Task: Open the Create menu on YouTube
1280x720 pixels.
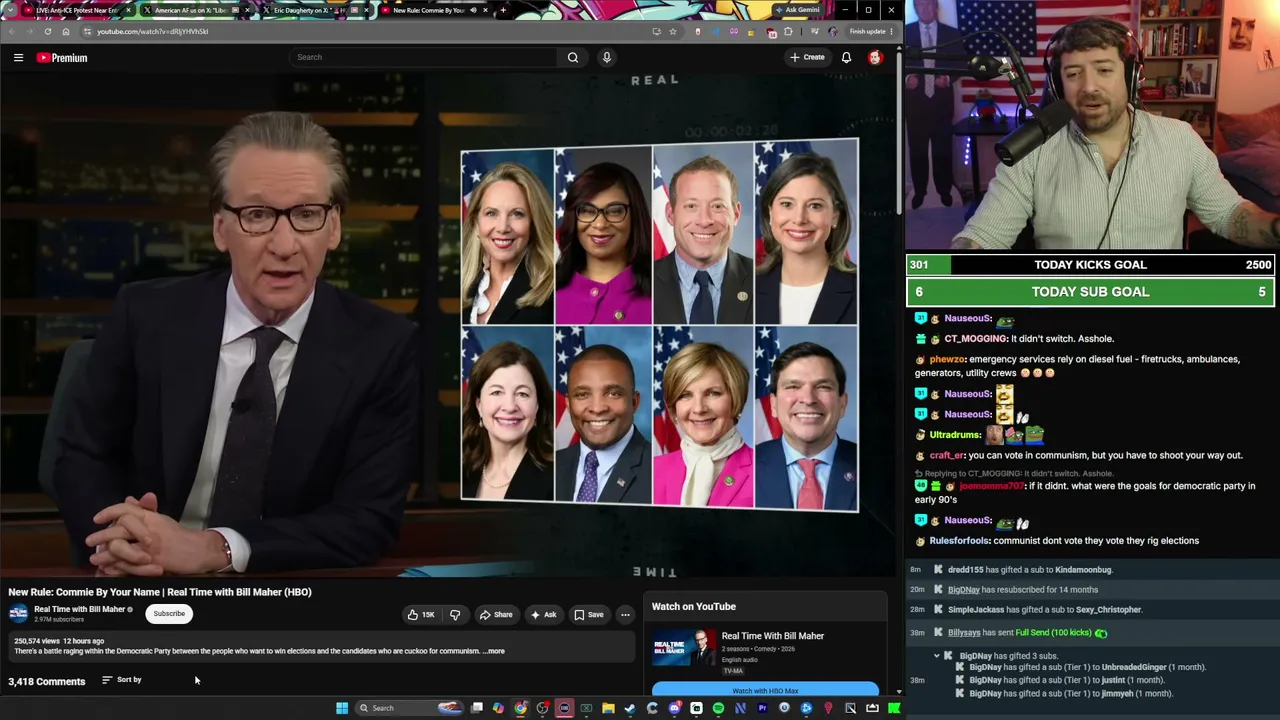Action: click(808, 57)
